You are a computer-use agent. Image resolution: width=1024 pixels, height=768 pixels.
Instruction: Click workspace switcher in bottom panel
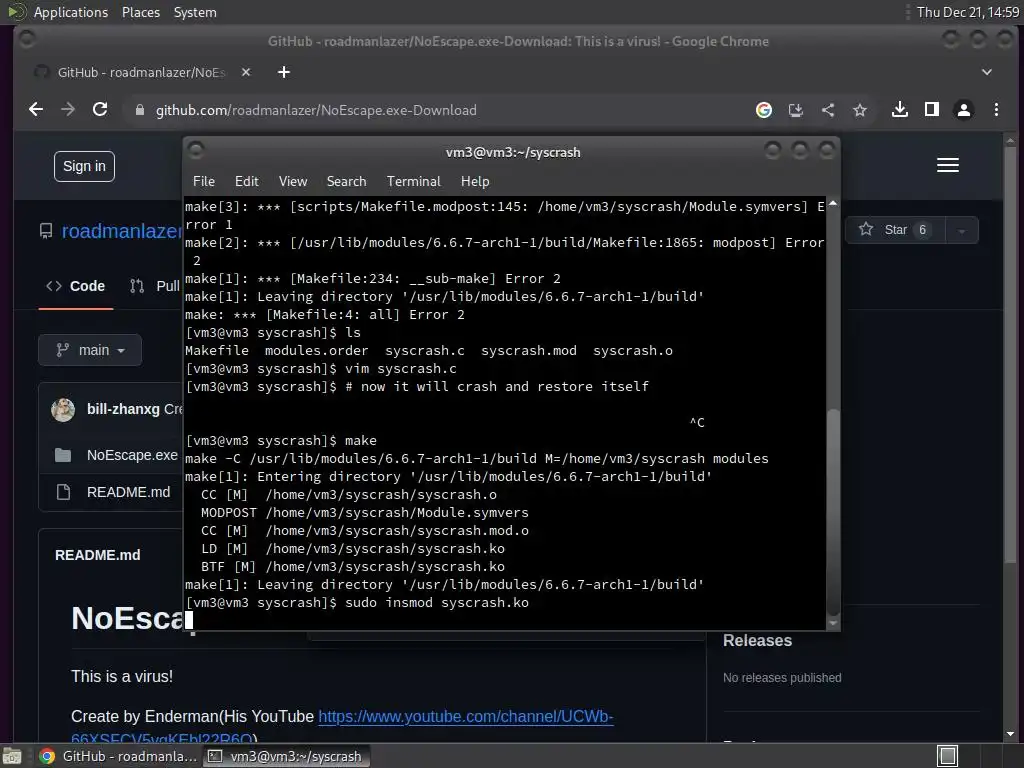(948, 756)
